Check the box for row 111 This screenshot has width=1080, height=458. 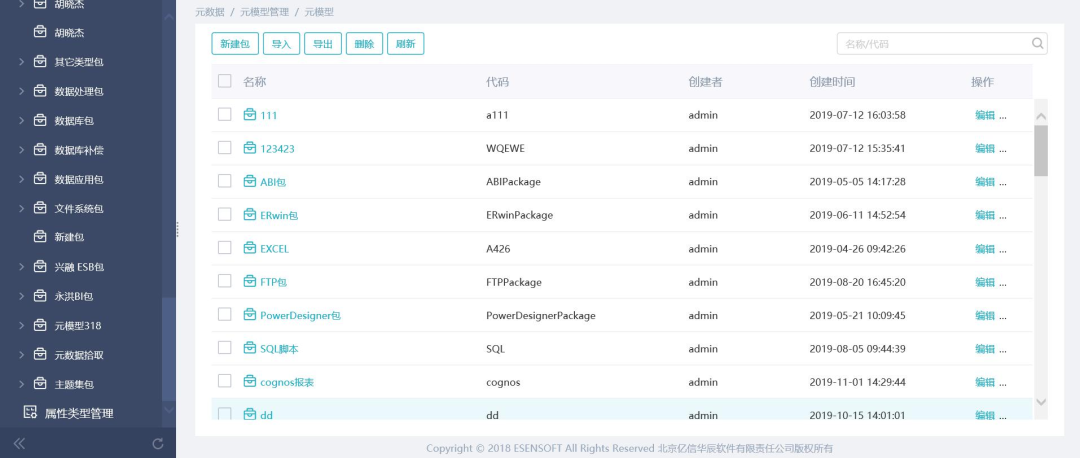(224, 115)
